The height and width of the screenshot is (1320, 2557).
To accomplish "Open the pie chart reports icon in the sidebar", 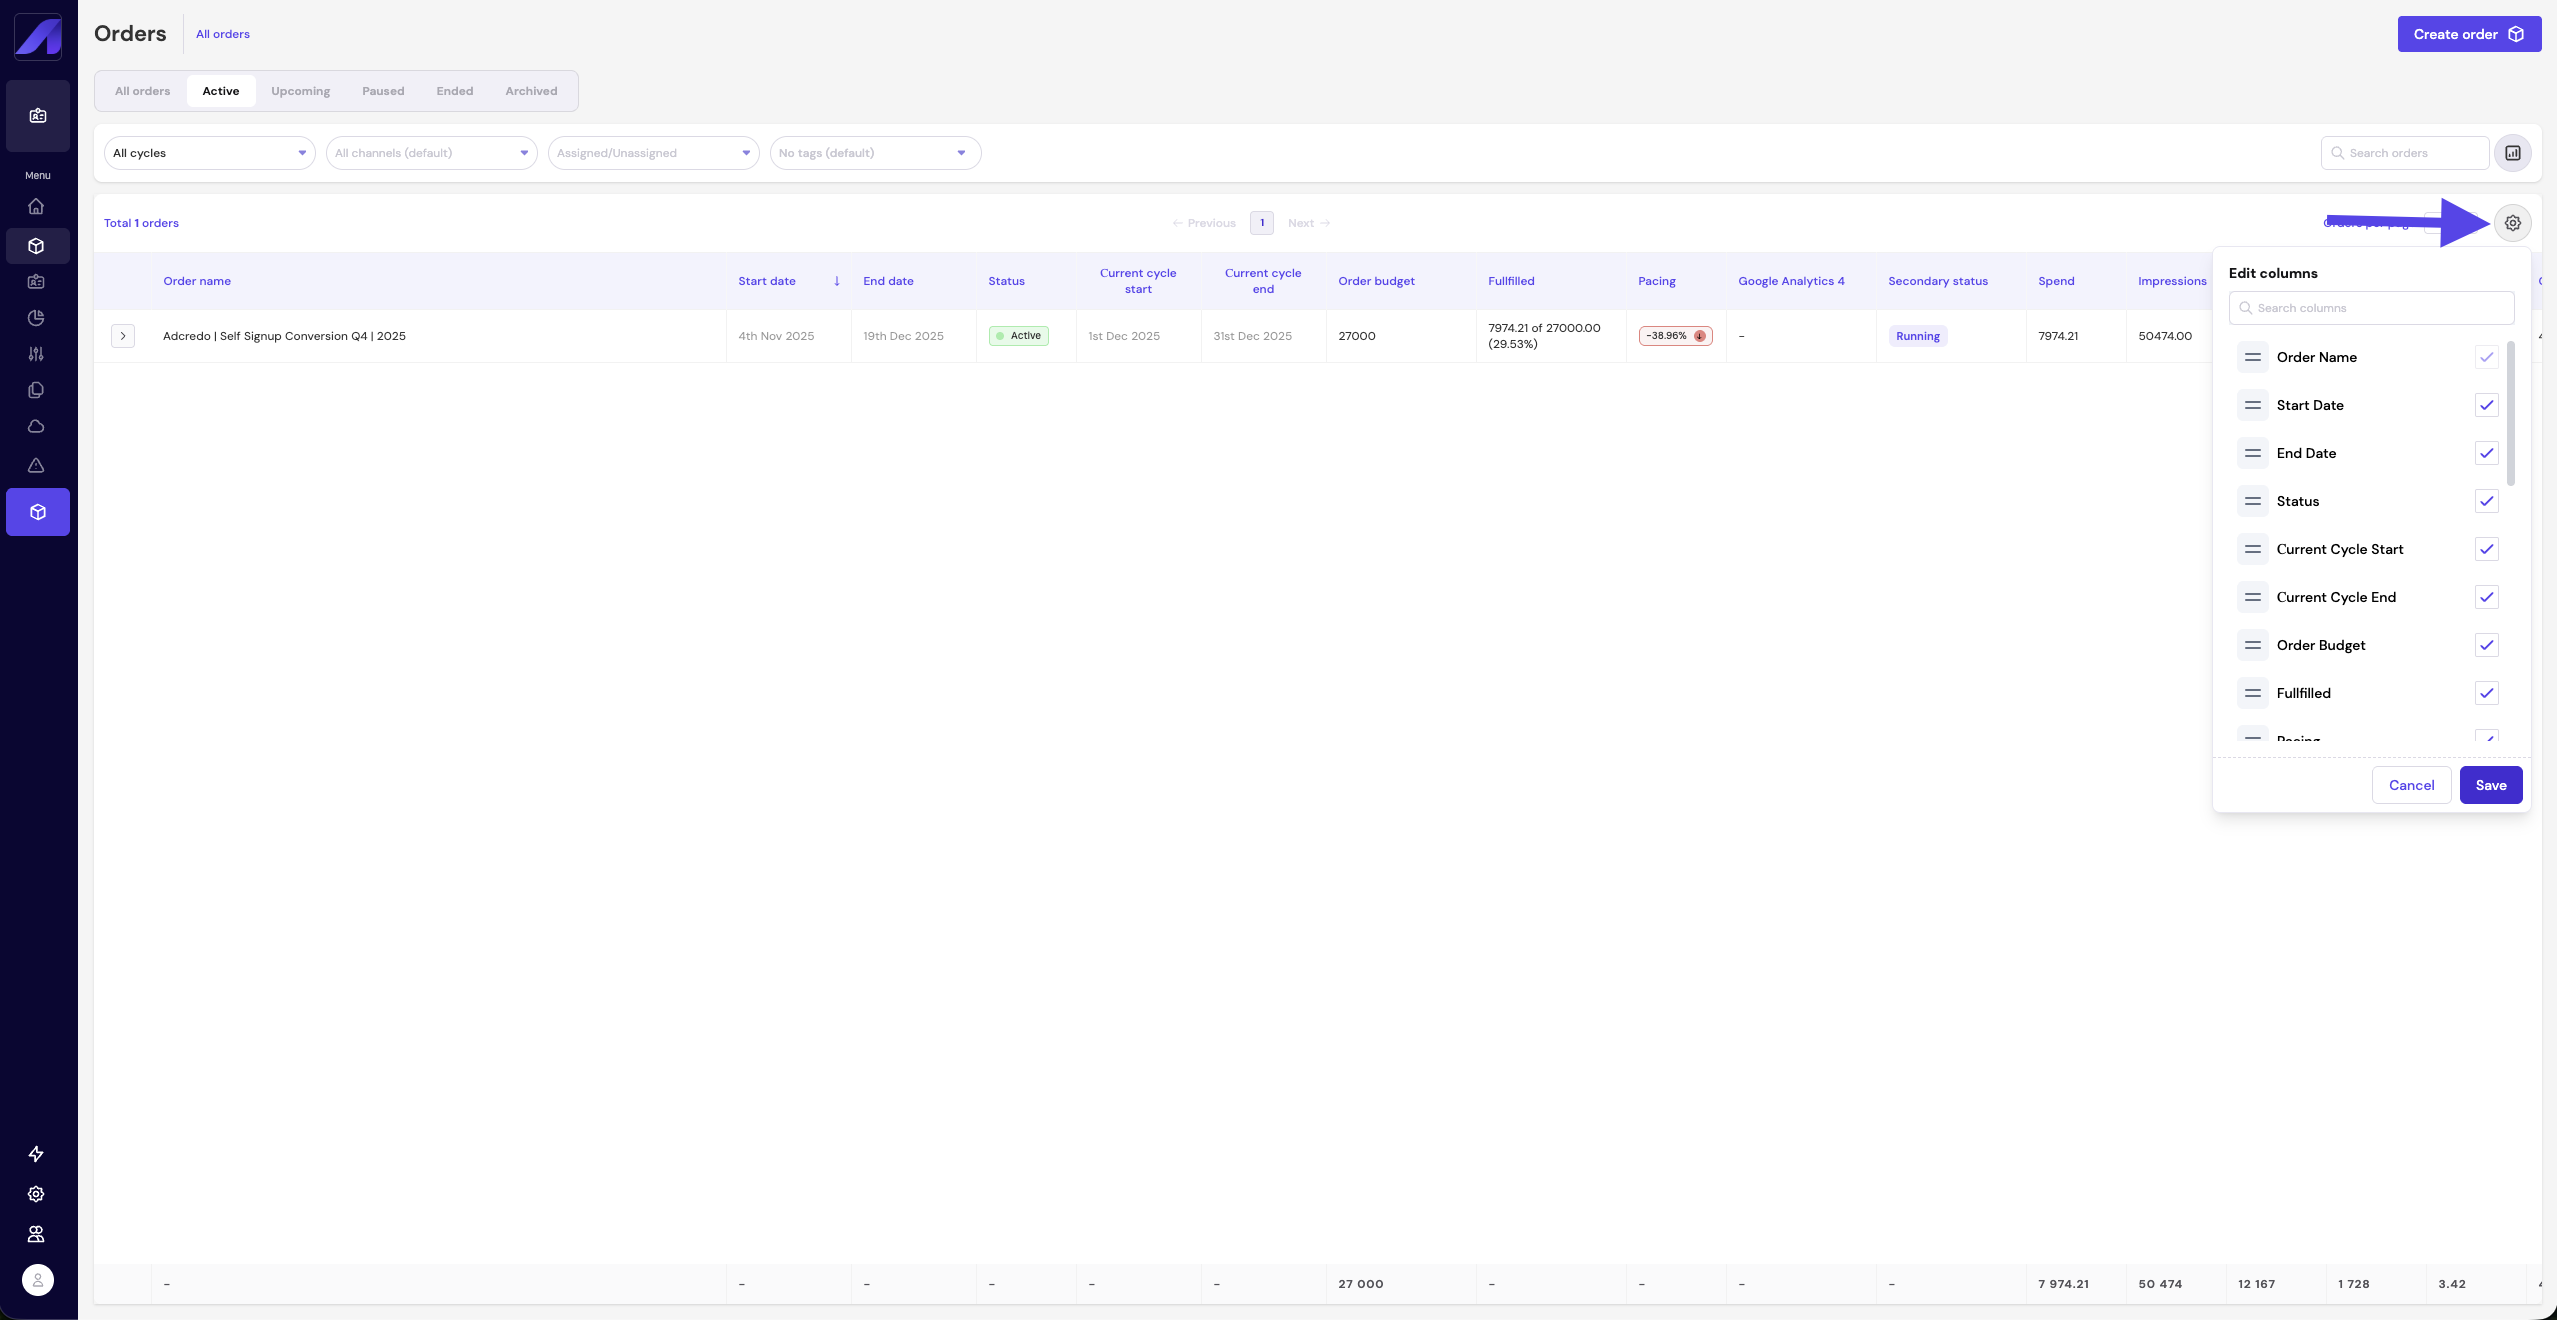I will pyautogui.click(x=36, y=318).
